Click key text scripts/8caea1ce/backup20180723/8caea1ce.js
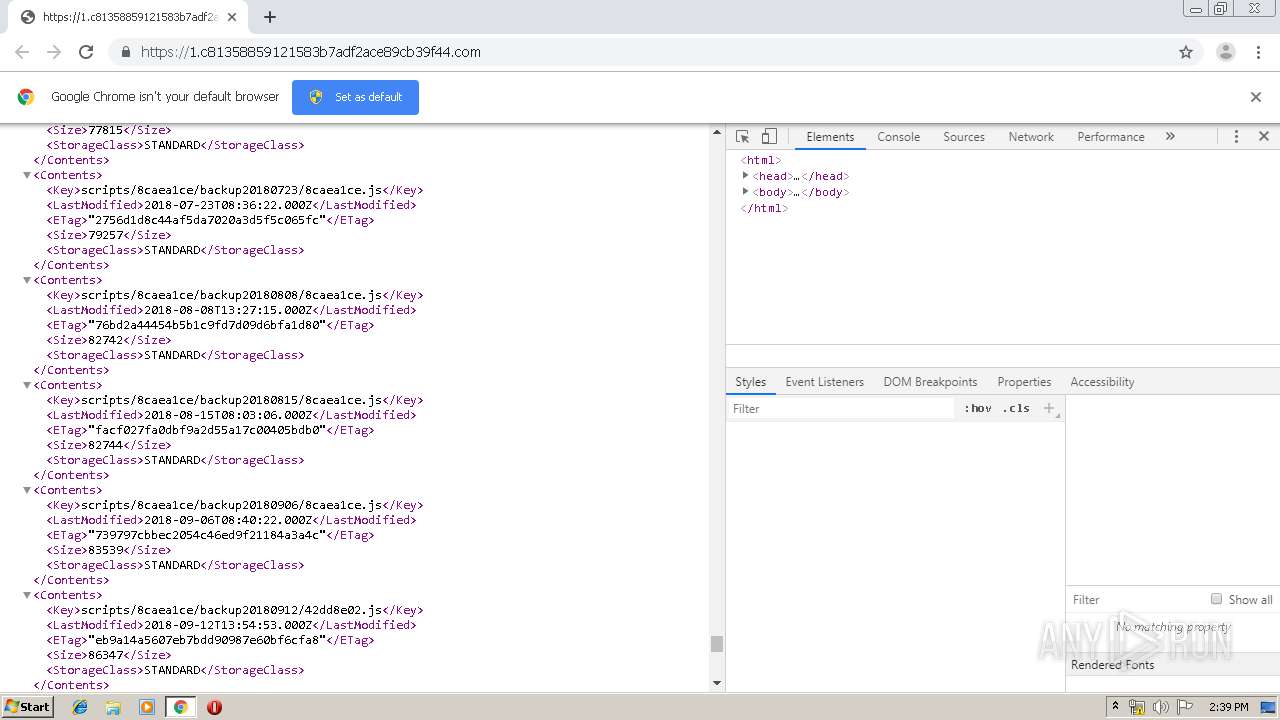The image size is (1280, 720). [232, 190]
